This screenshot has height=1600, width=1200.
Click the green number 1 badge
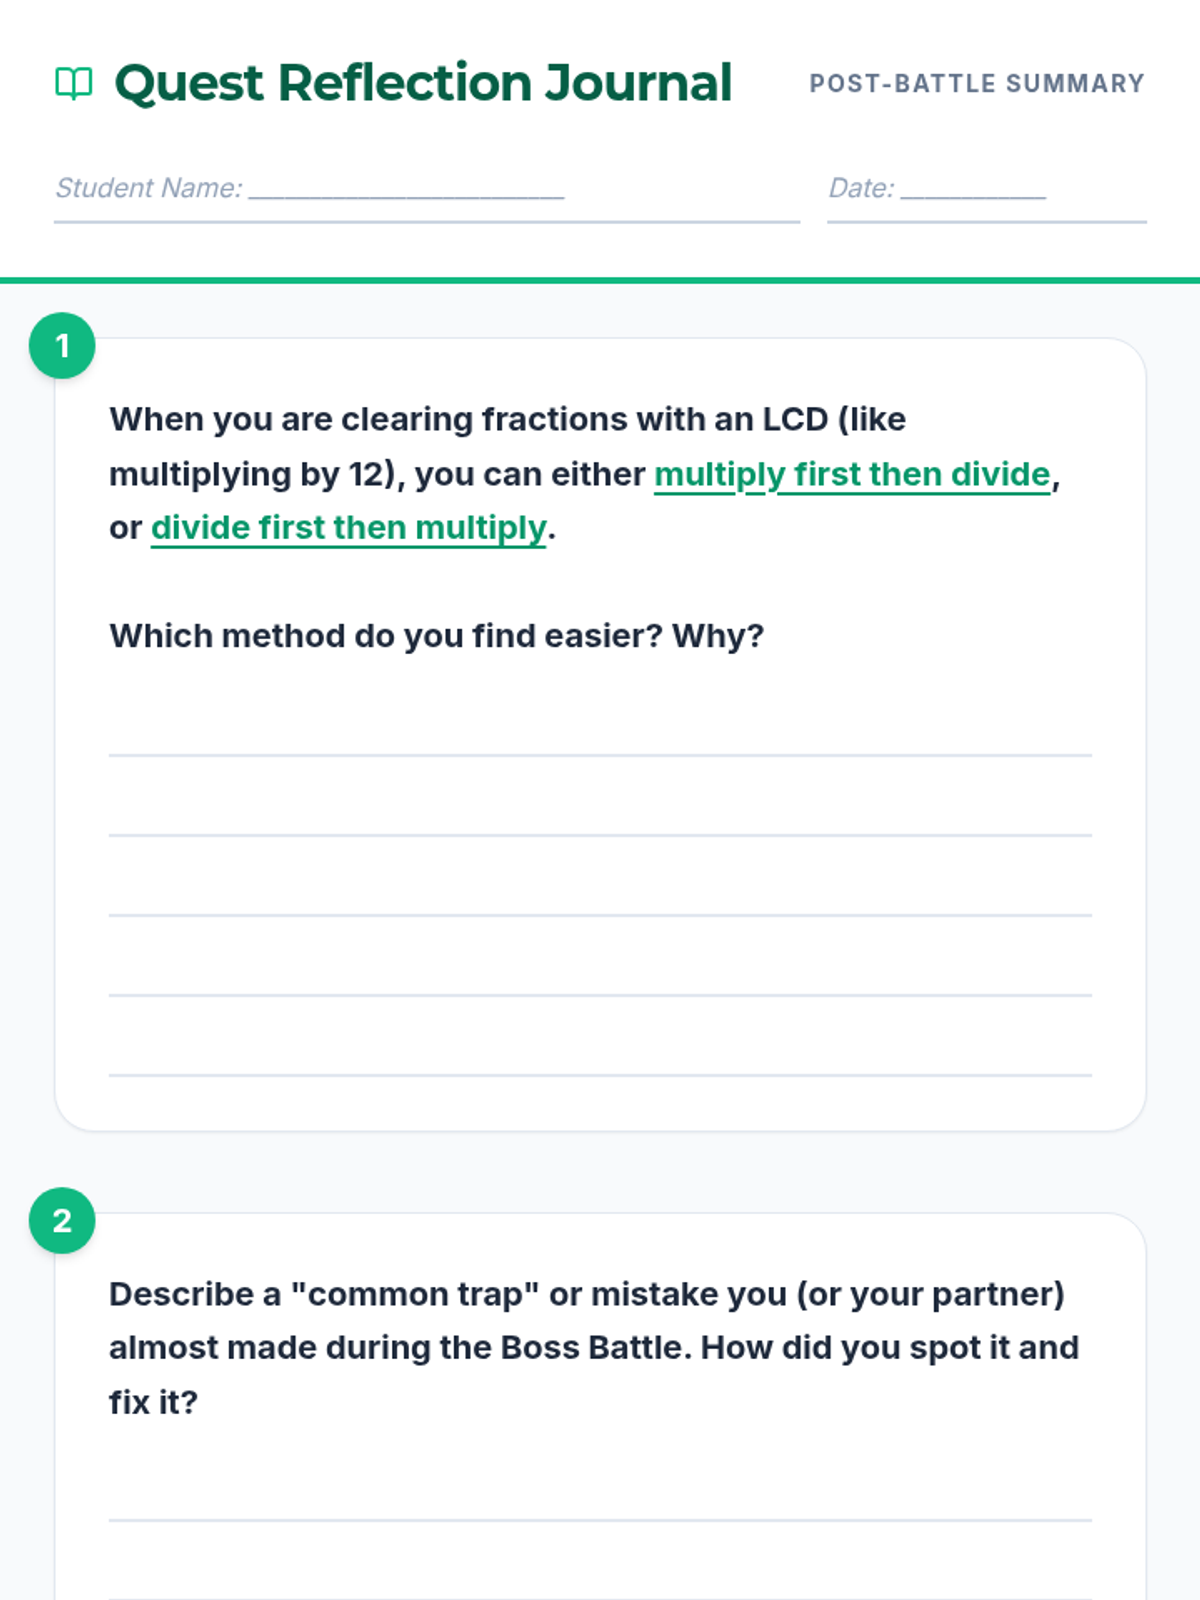pyautogui.click(x=62, y=346)
